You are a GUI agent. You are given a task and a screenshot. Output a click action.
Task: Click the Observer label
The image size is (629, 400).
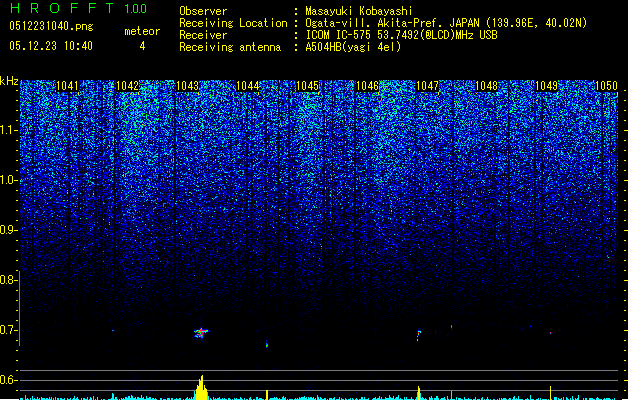pos(203,11)
